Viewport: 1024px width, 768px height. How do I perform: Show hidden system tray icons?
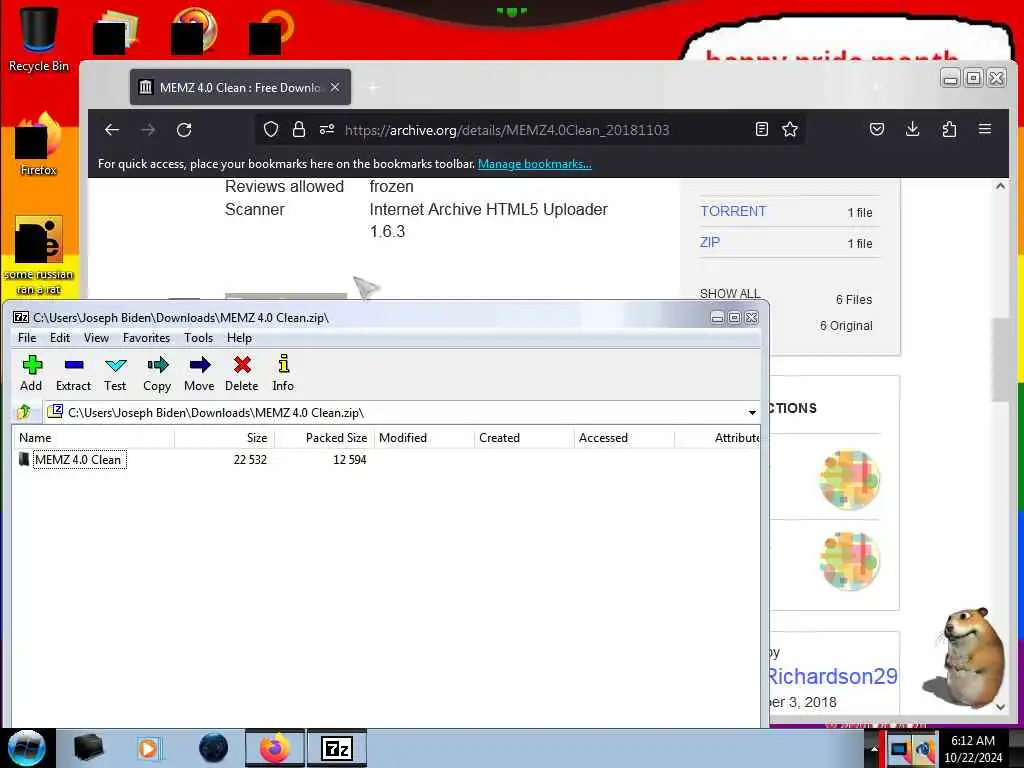pyautogui.click(x=874, y=749)
